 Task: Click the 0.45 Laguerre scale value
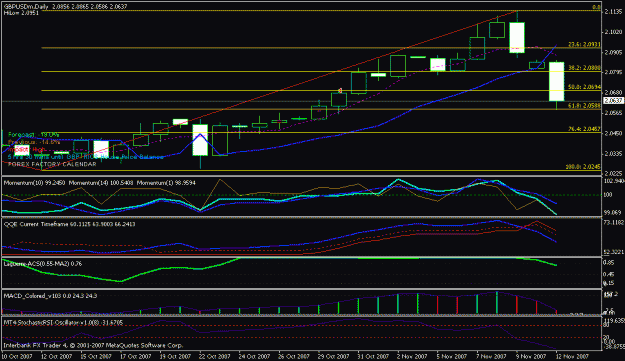[609, 275]
